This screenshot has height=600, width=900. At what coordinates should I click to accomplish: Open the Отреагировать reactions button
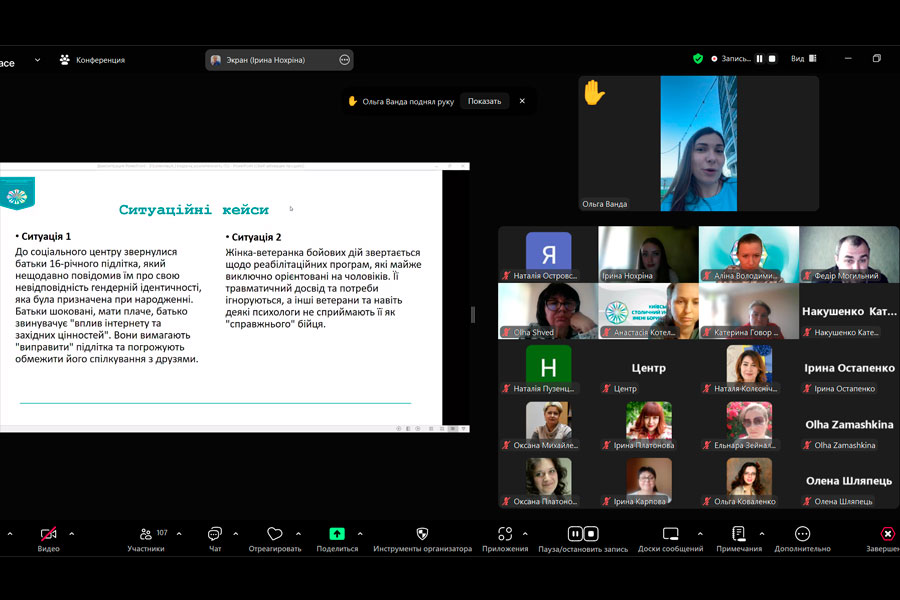[274, 539]
